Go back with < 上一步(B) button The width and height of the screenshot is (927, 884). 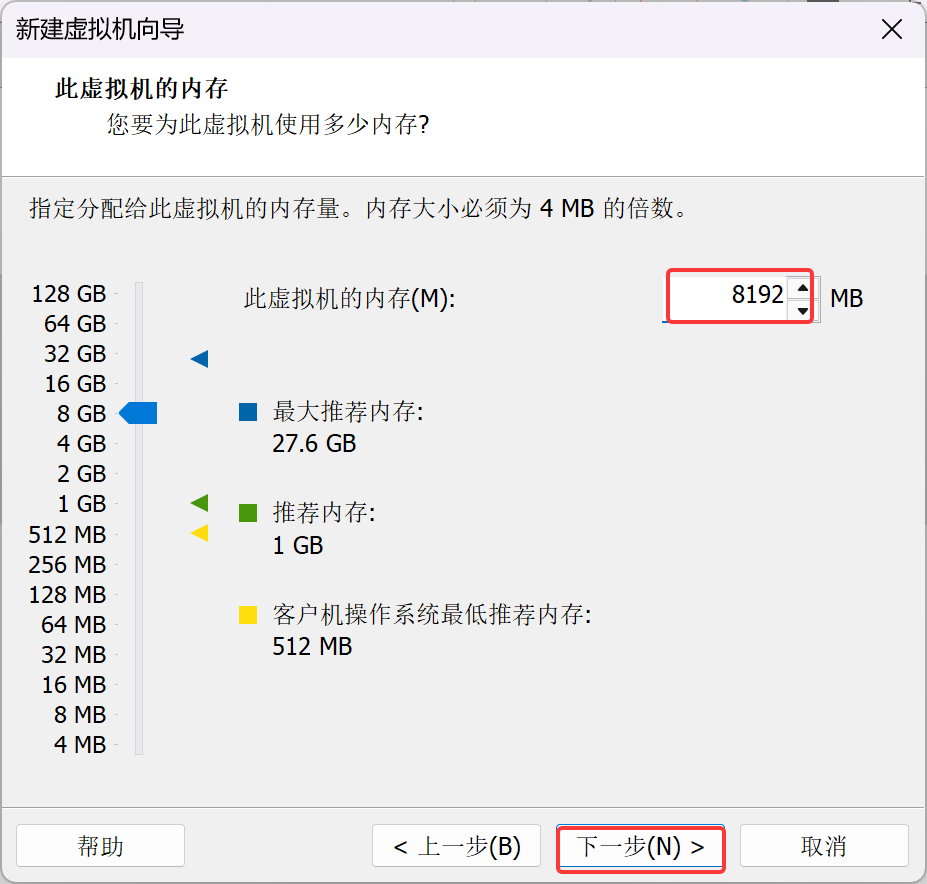coord(456,846)
